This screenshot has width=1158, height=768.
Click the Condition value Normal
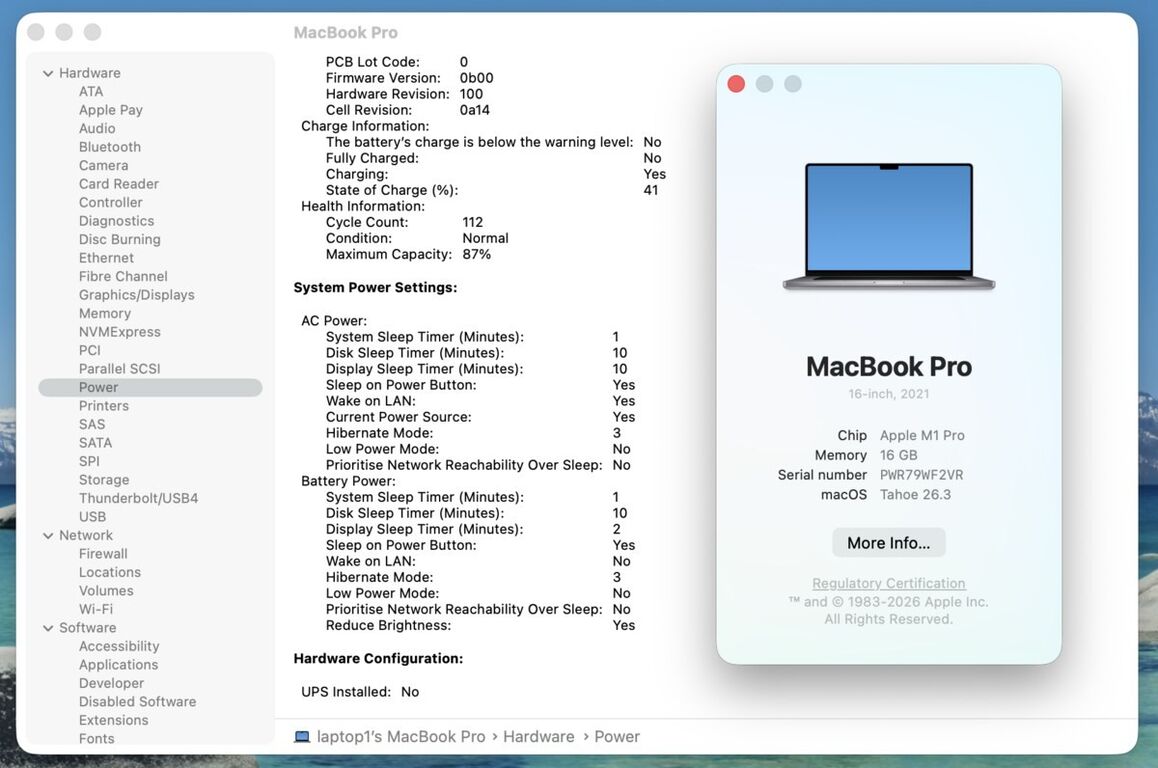click(485, 238)
